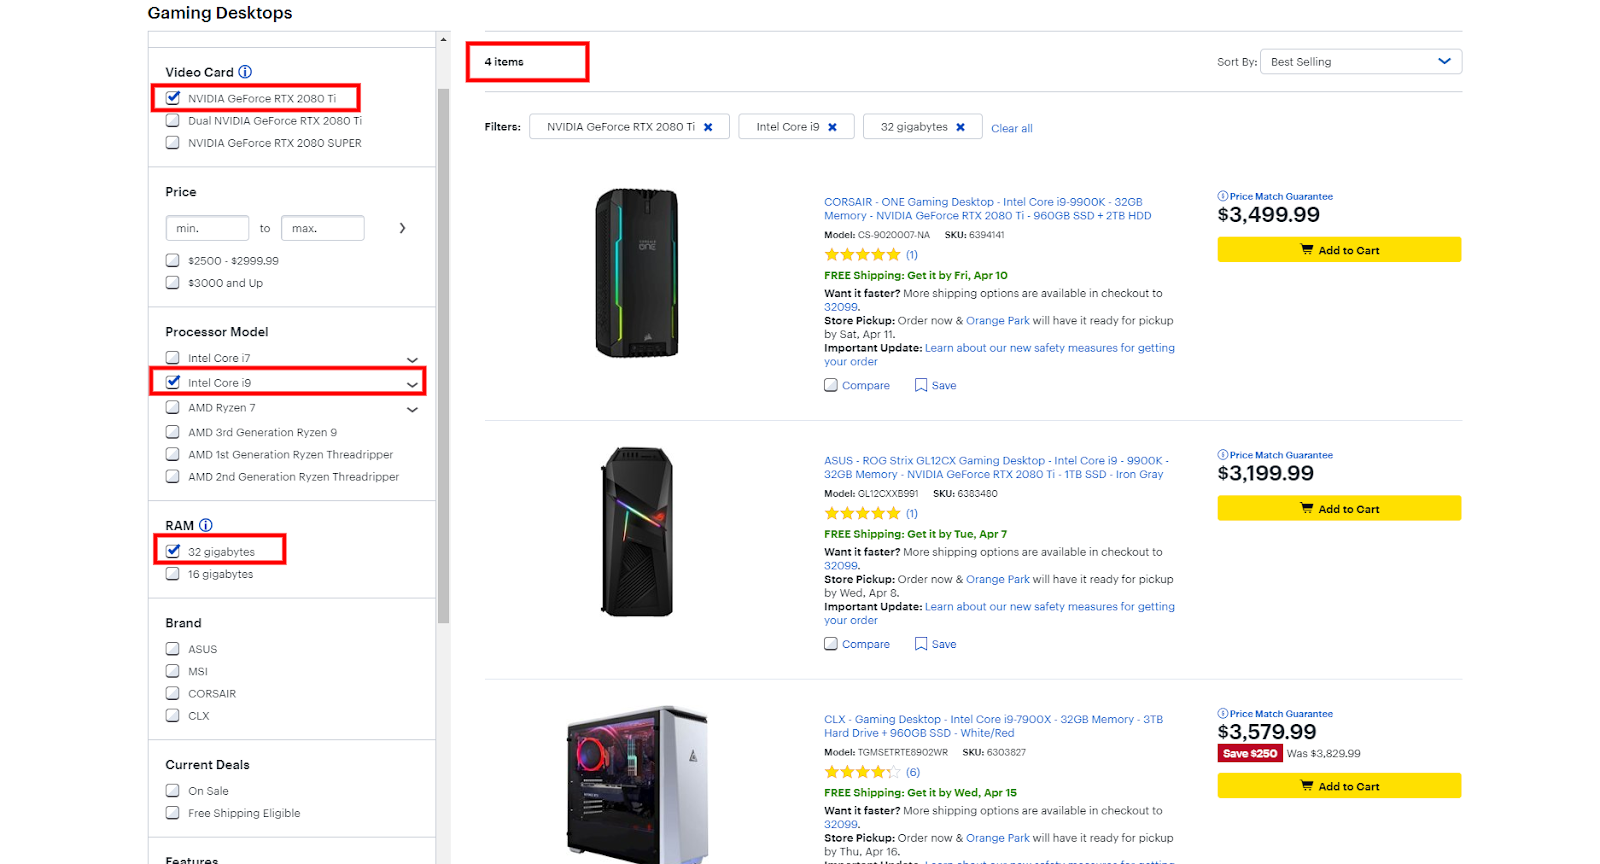Click the star rating for CLX Gaming Desktop

862,772
